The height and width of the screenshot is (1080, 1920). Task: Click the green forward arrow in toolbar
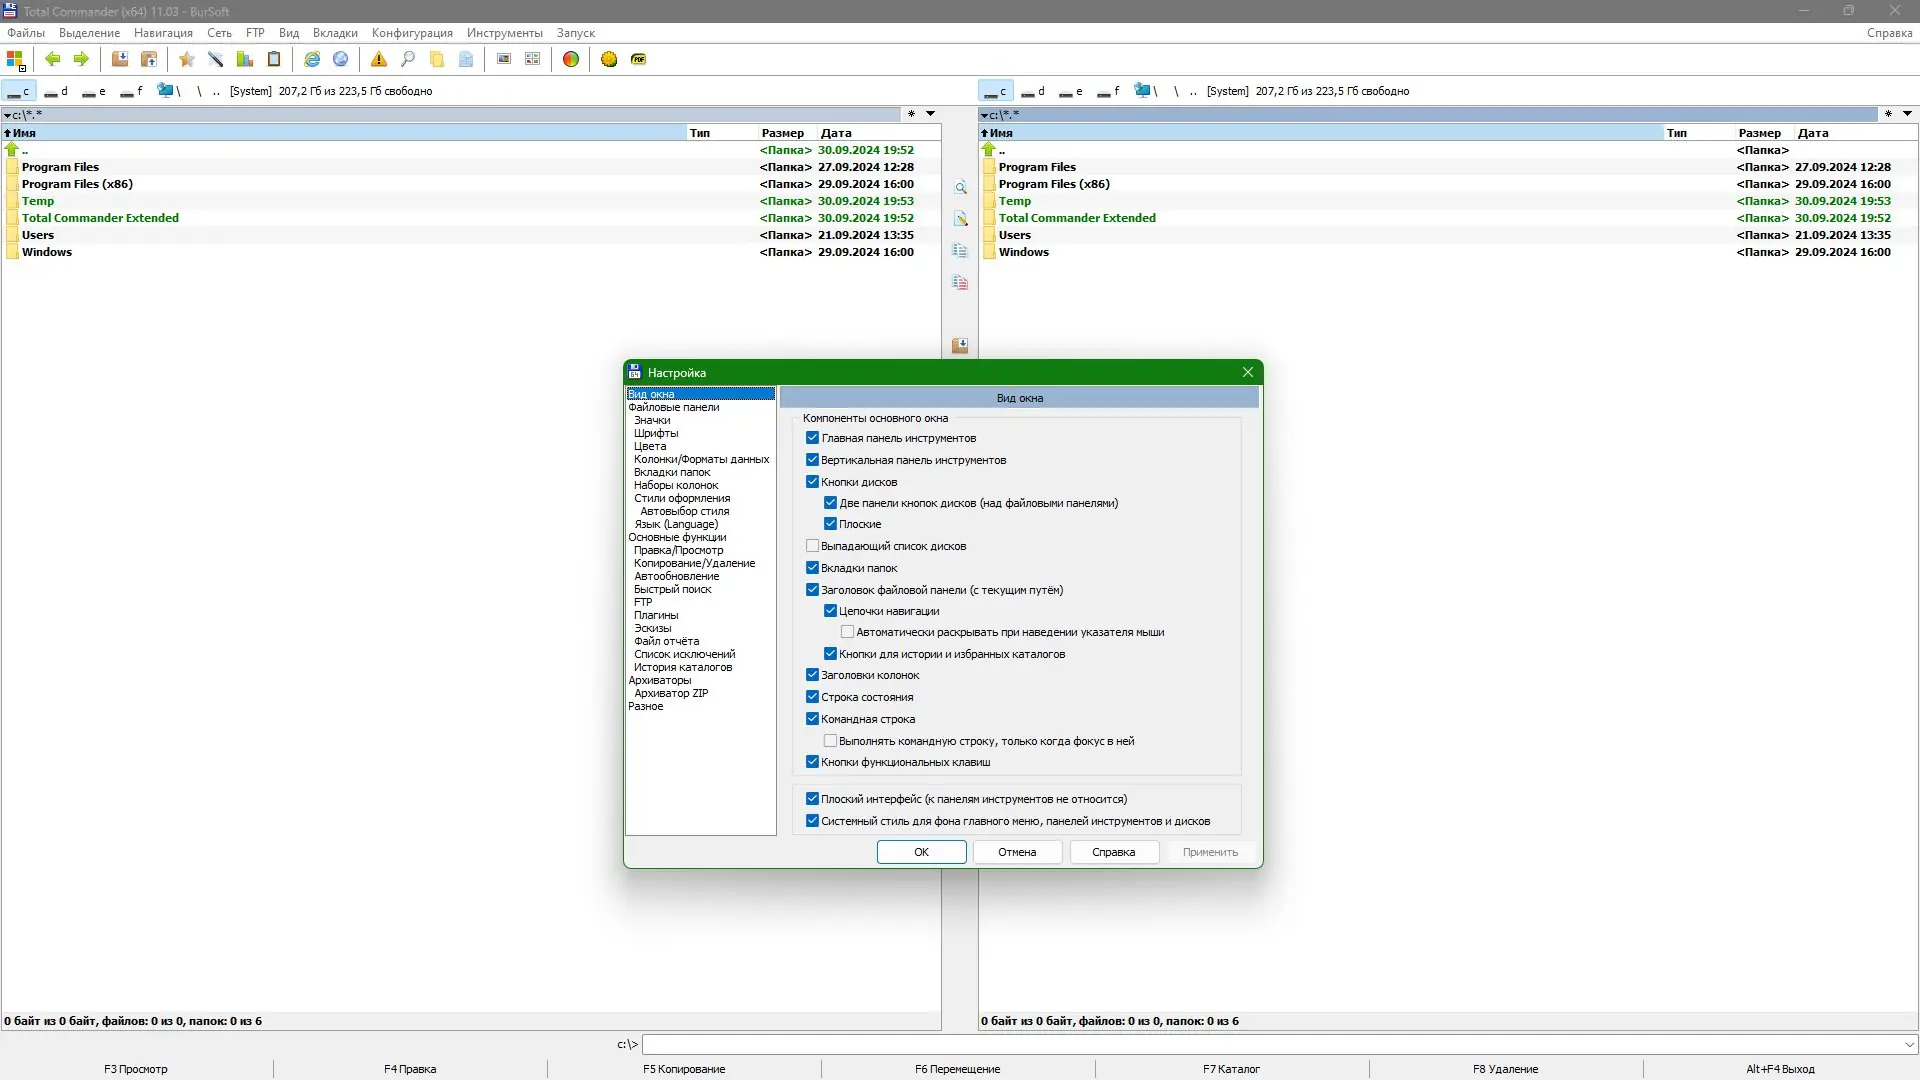click(81, 59)
